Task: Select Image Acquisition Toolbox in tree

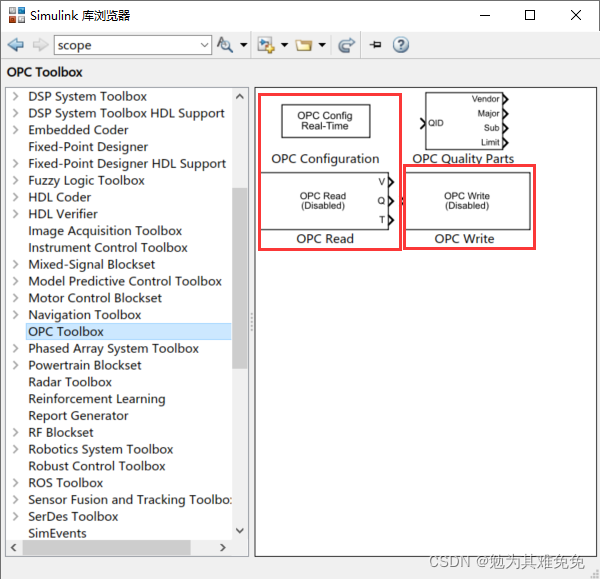Action: pos(105,231)
